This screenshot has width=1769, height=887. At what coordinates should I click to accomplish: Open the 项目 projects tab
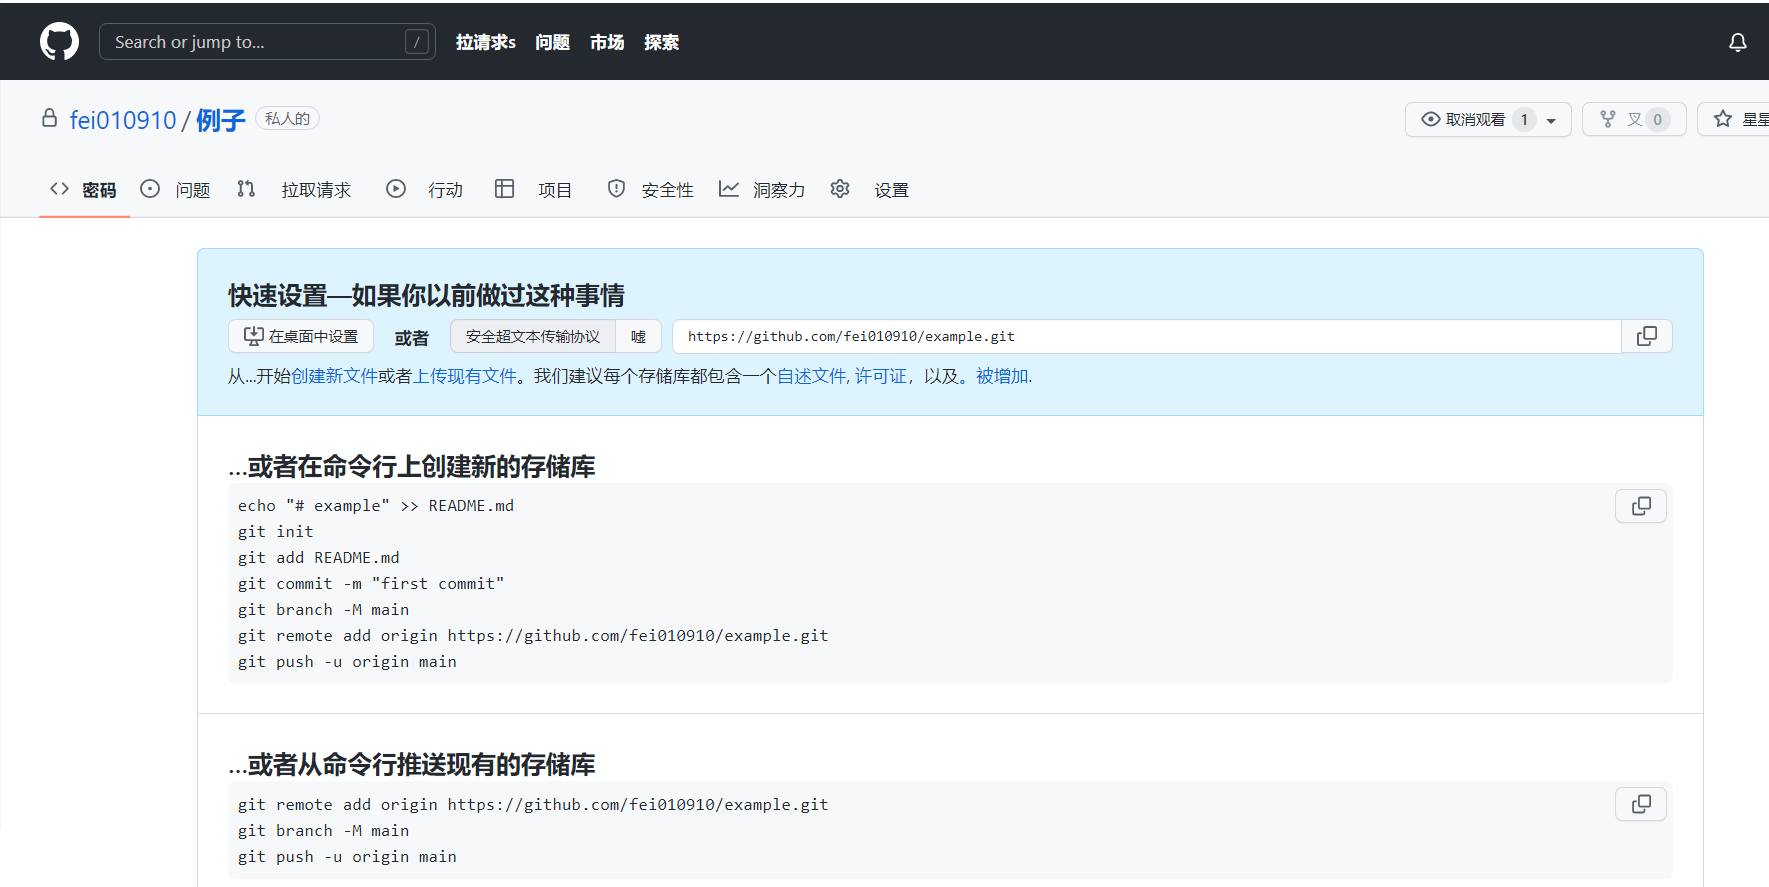click(x=534, y=189)
